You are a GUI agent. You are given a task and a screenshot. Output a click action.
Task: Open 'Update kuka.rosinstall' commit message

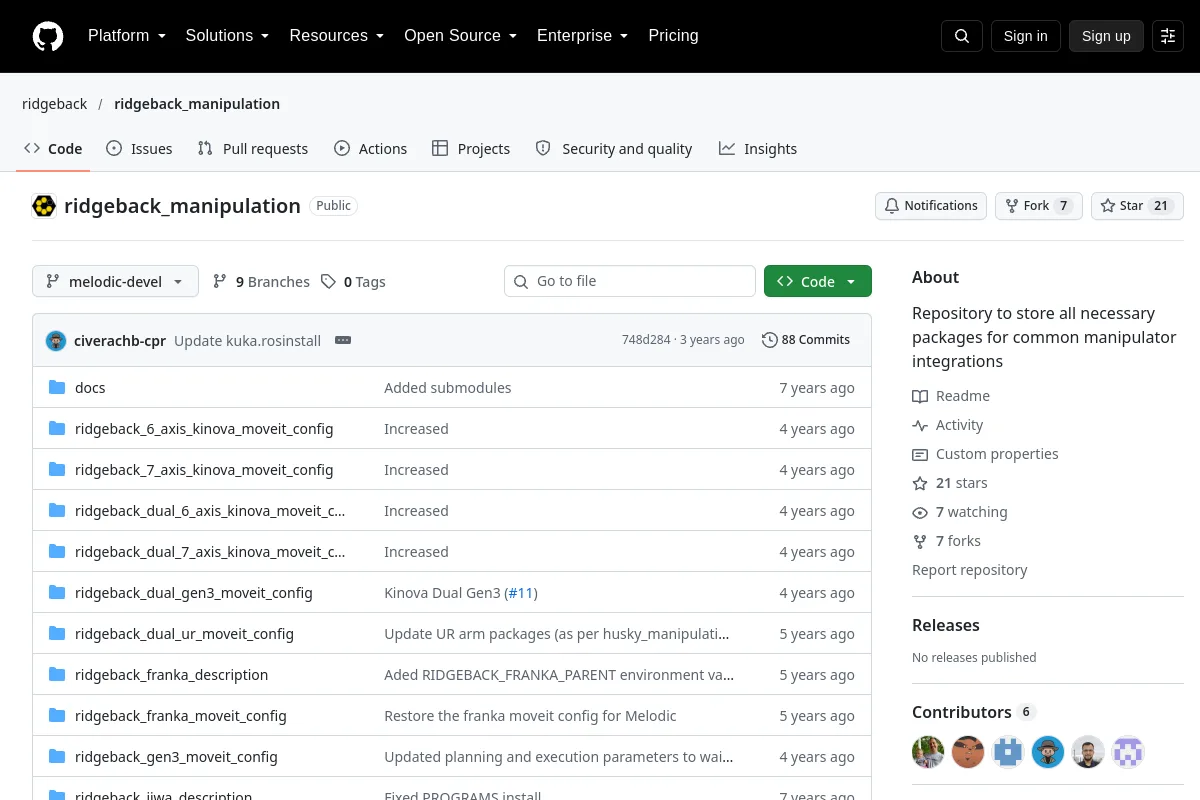[247, 340]
